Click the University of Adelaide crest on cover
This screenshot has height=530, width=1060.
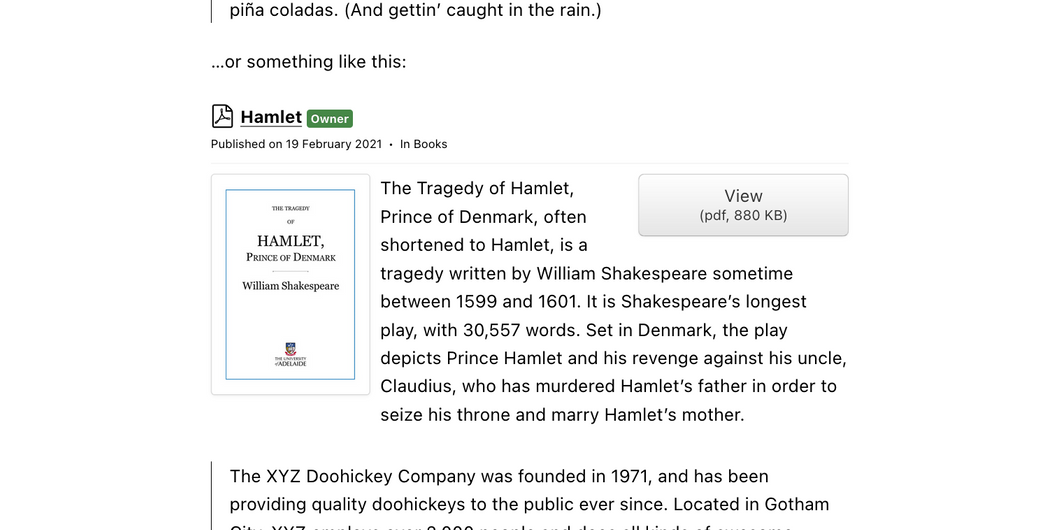click(x=291, y=348)
